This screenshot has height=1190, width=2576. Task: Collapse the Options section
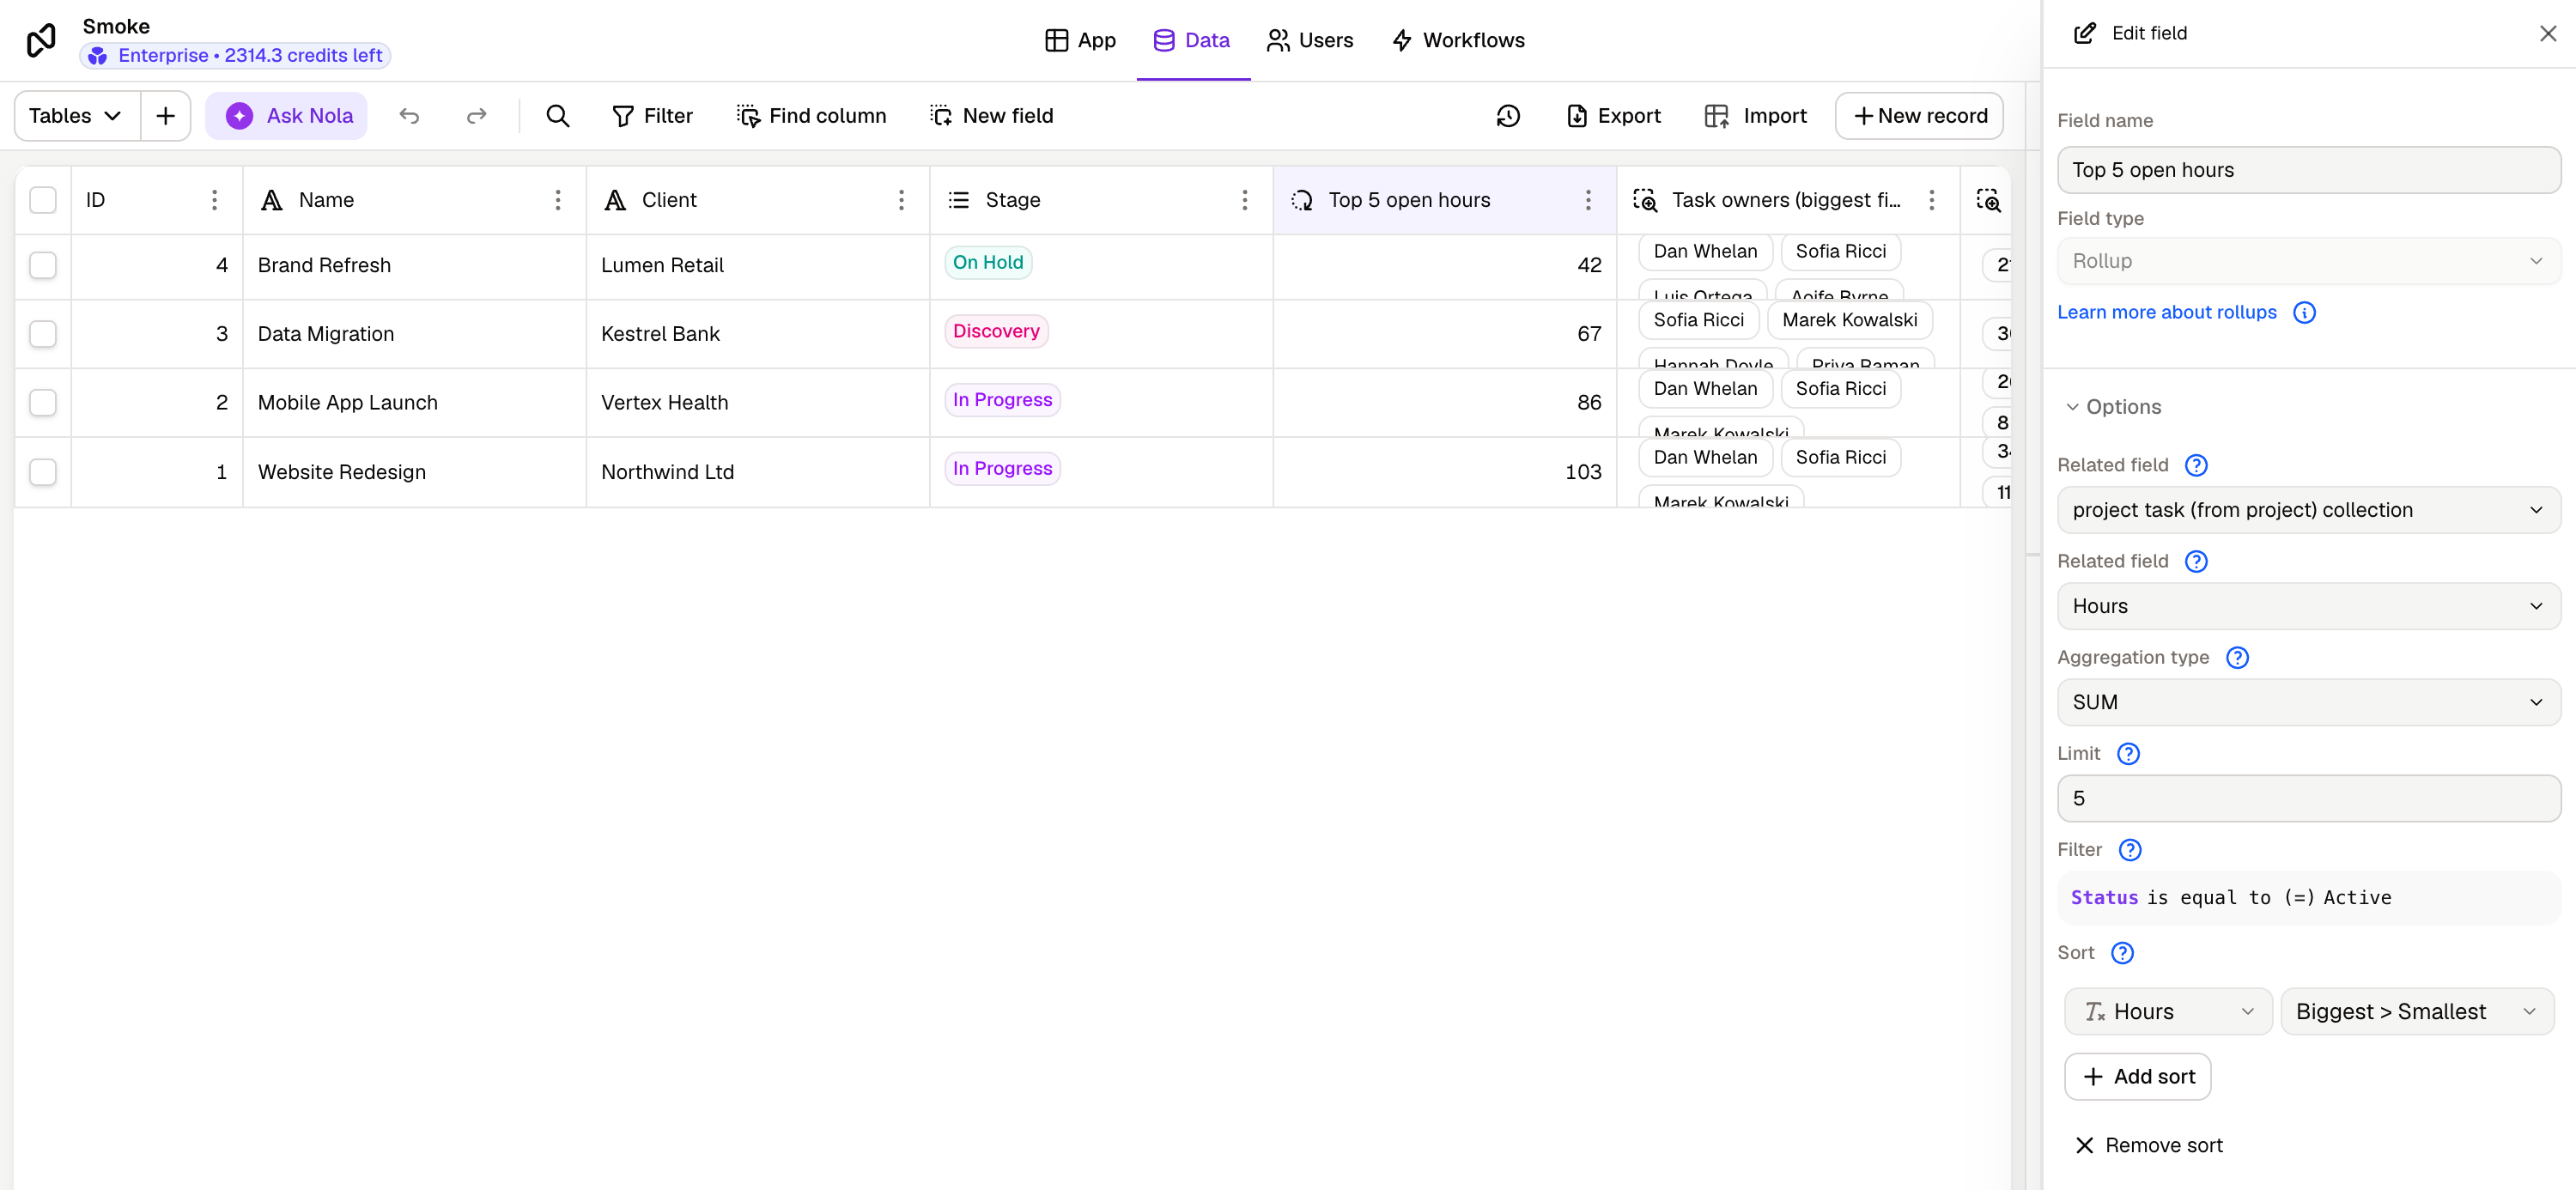(2112, 407)
